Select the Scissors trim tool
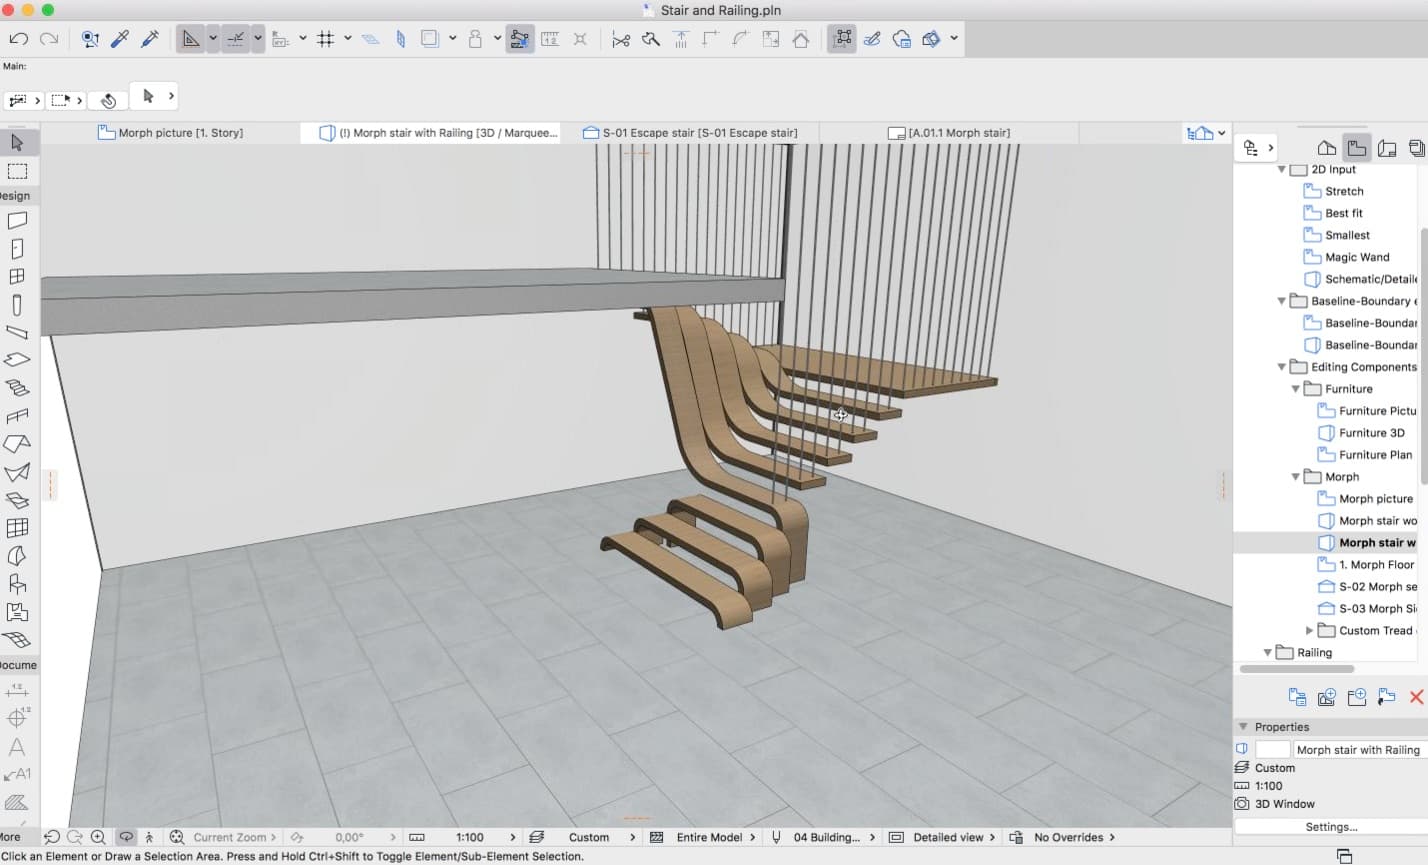This screenshot has height=865, width=1428. point(621,38)
